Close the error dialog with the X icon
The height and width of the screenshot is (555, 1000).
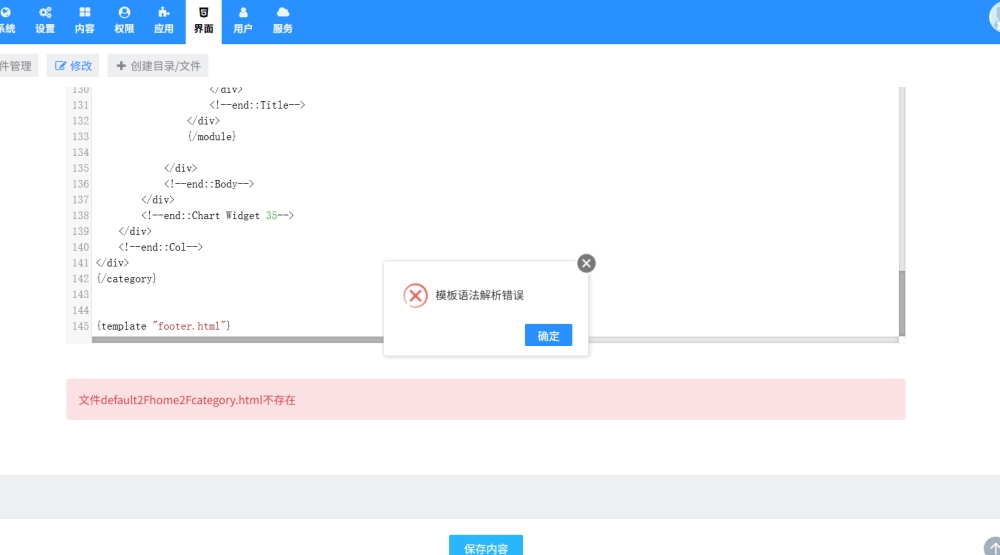pyautogui.click(x=586, y=263)
